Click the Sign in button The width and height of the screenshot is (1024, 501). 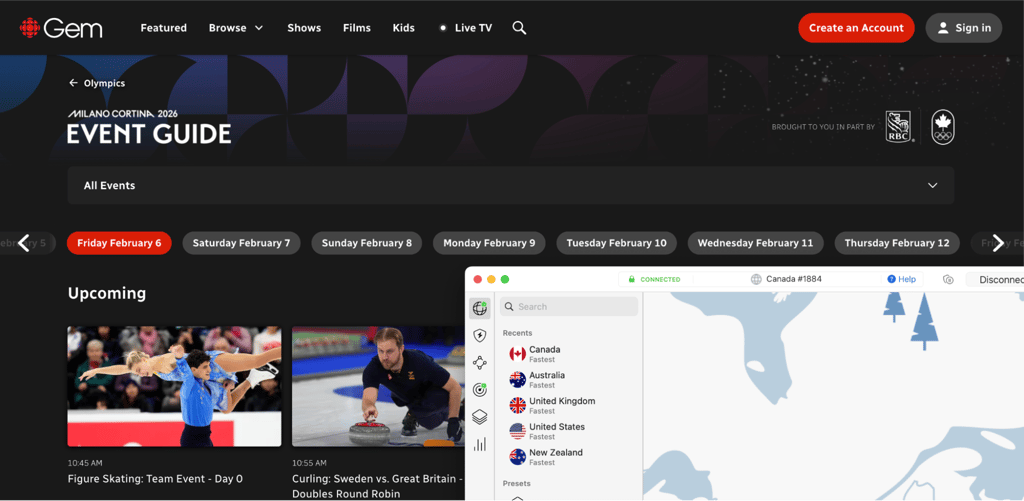point(964,28)
